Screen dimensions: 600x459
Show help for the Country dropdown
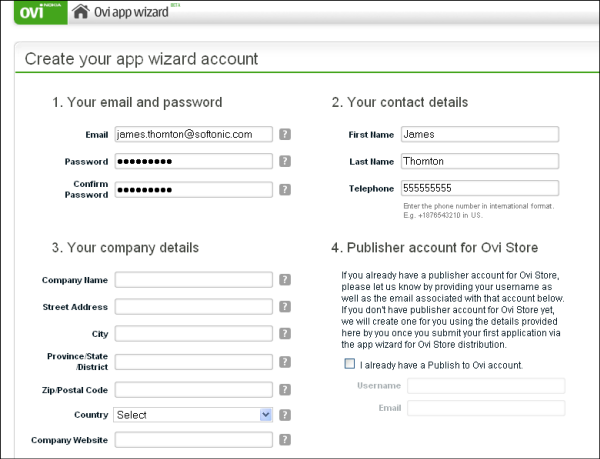tap(285, 414)
